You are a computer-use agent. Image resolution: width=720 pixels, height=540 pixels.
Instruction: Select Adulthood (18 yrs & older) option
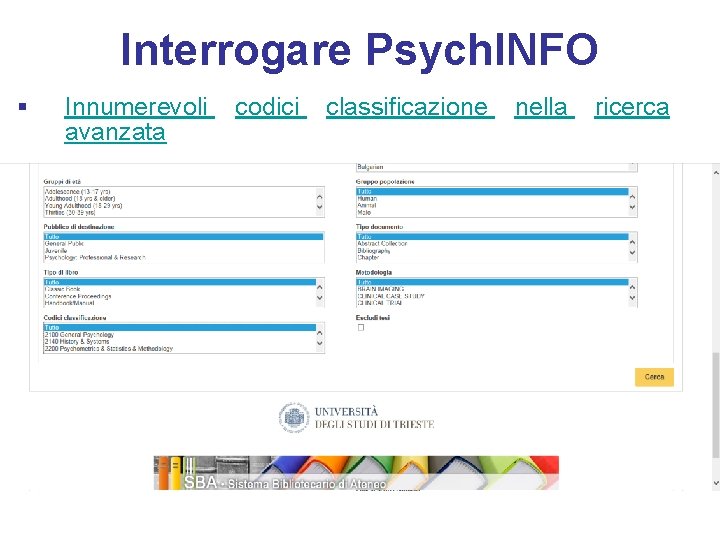tap(180, 198)
